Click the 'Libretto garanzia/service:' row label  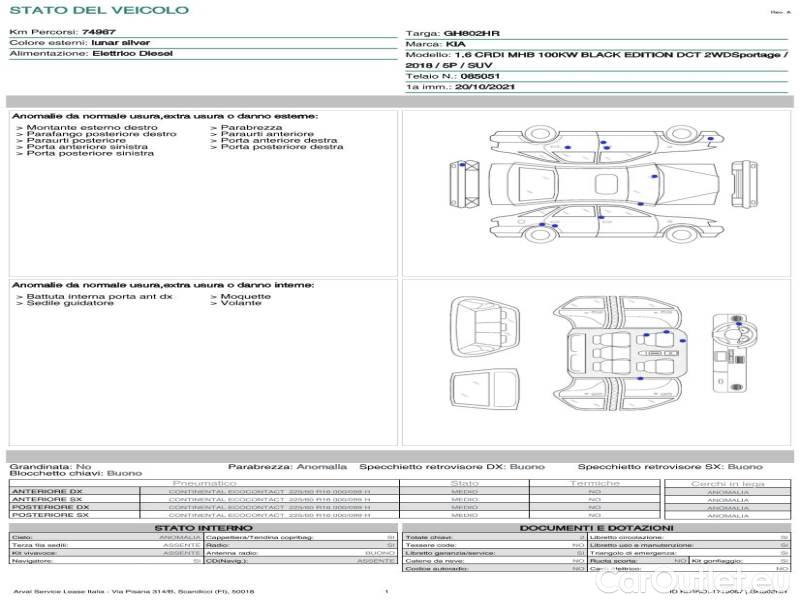450,553
